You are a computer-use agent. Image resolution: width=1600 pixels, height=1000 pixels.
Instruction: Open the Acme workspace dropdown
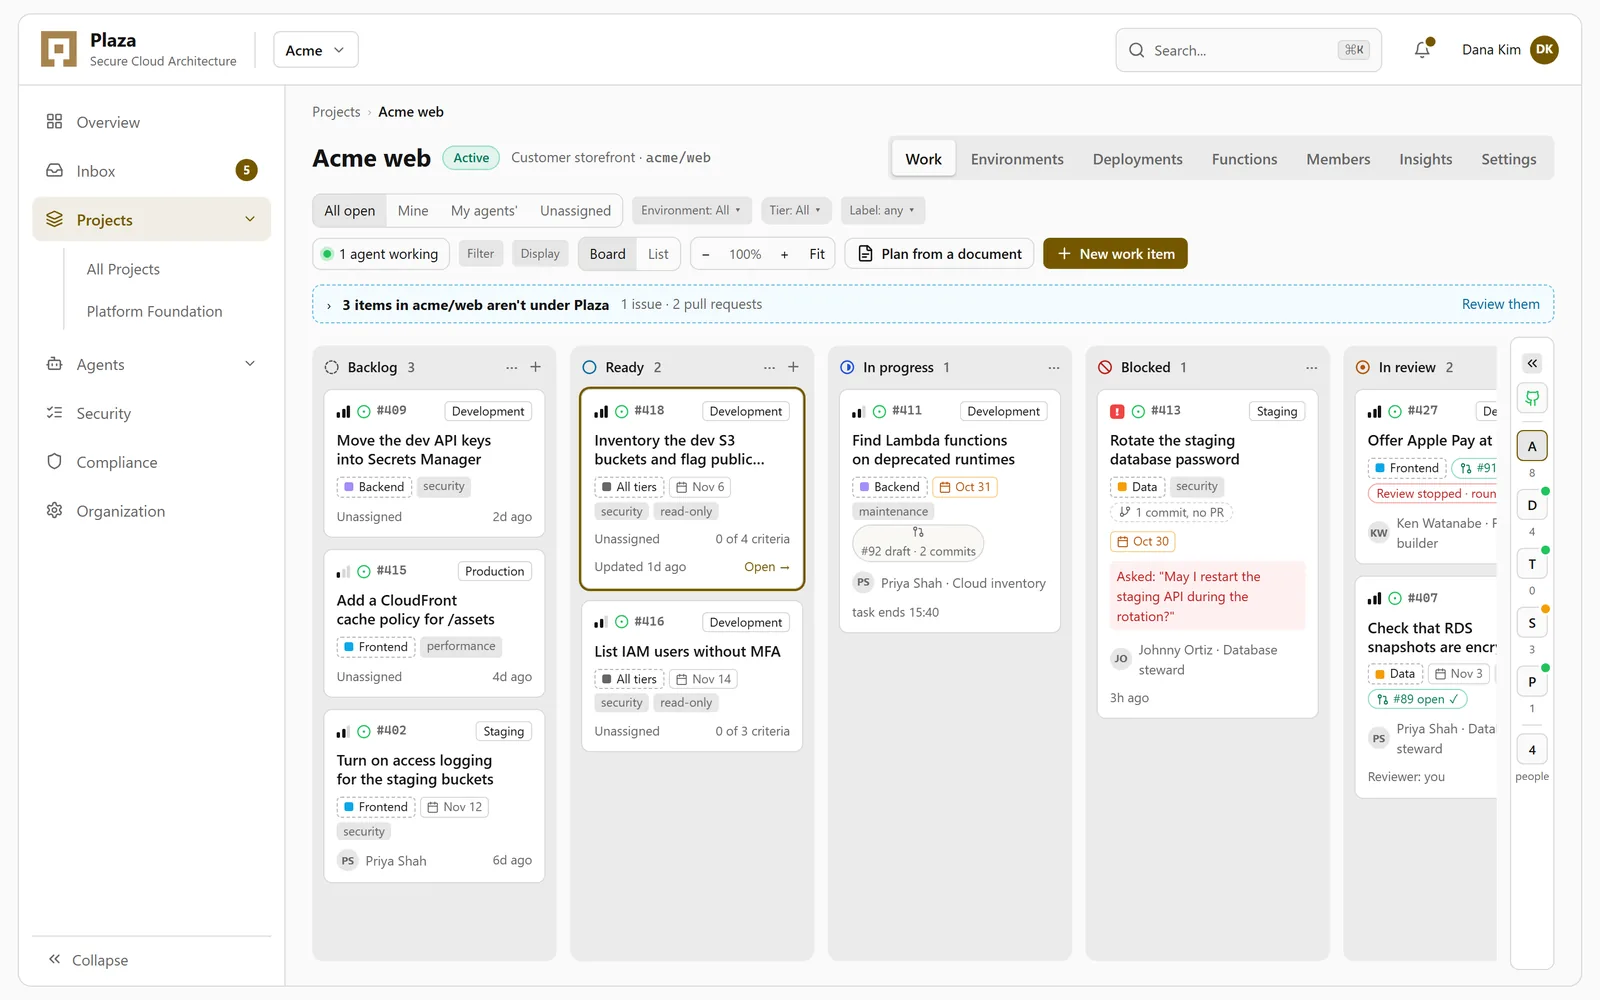point(316,50)
